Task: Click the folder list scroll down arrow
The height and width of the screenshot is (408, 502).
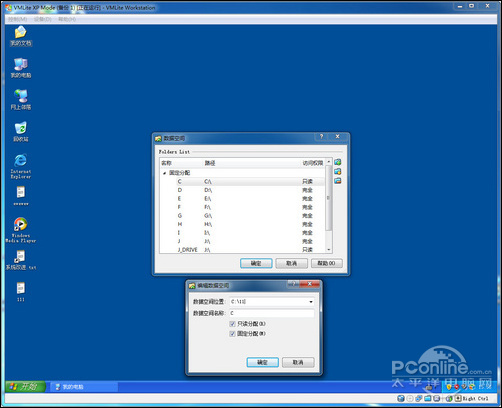Action: coord(329,250)
